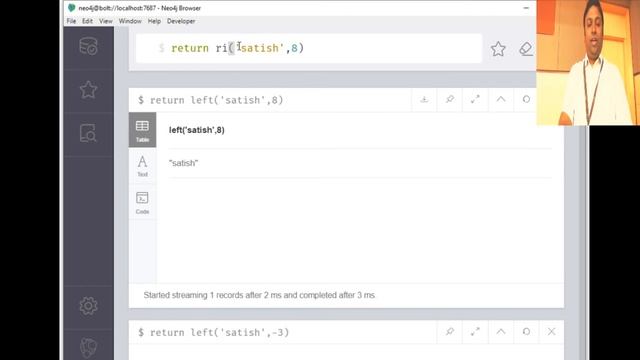Close the left('satish',-3) result frame
640x360 pixels.
point(551,332)
